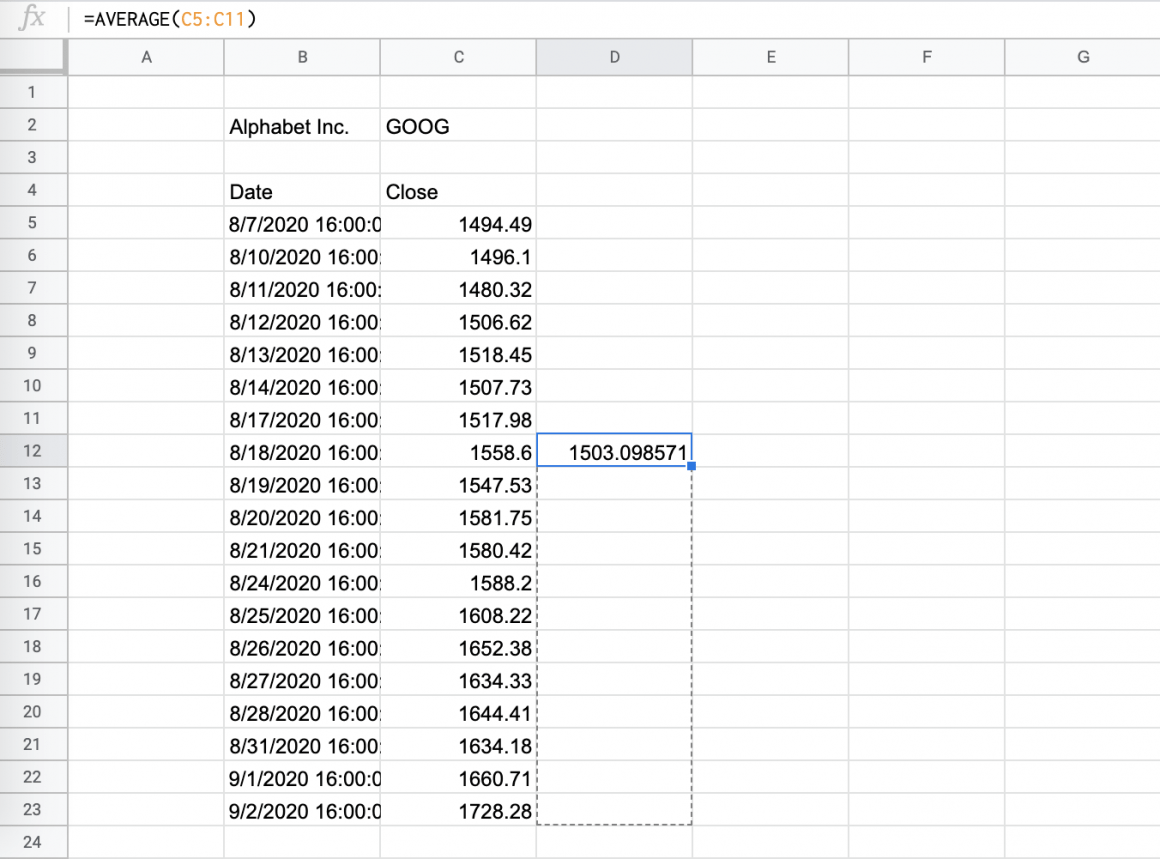
Task: Click the Date header cell
Action: pyautogui.click(x=301, y=191)
